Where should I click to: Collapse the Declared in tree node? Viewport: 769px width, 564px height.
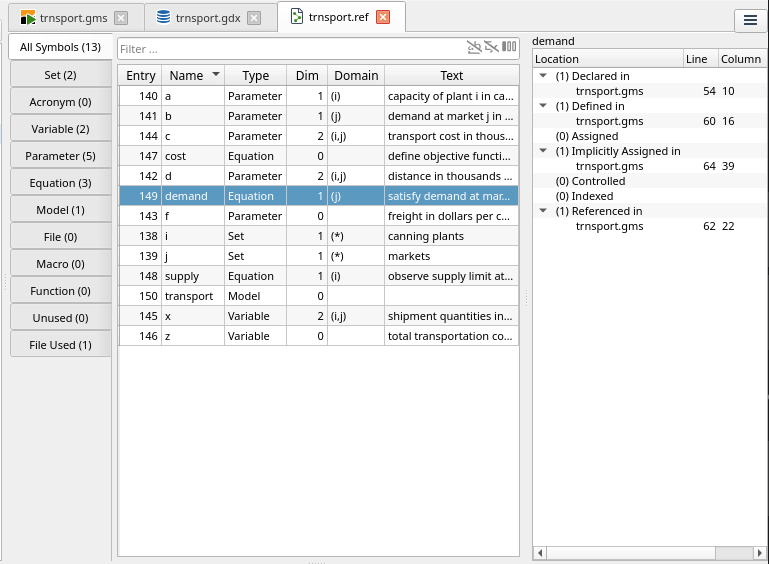click(543, 76)
